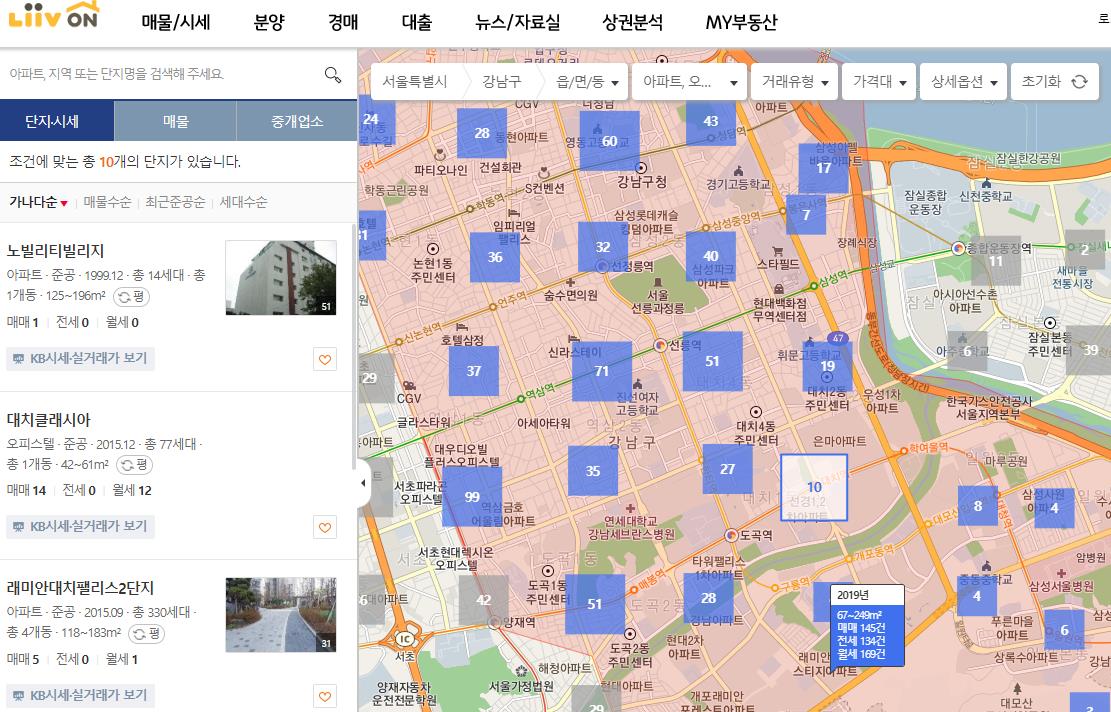
Task: Open the 래미안대치팰리스2단지 listing title
Action: pos(80,588)
